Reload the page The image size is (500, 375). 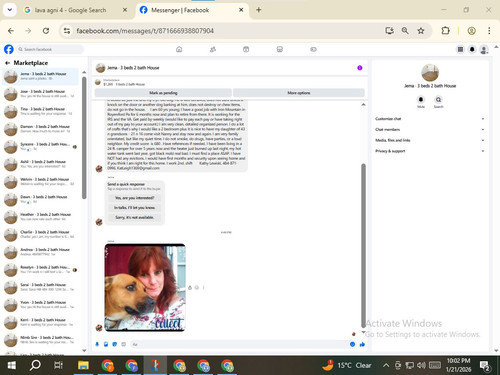pos(46,31)
